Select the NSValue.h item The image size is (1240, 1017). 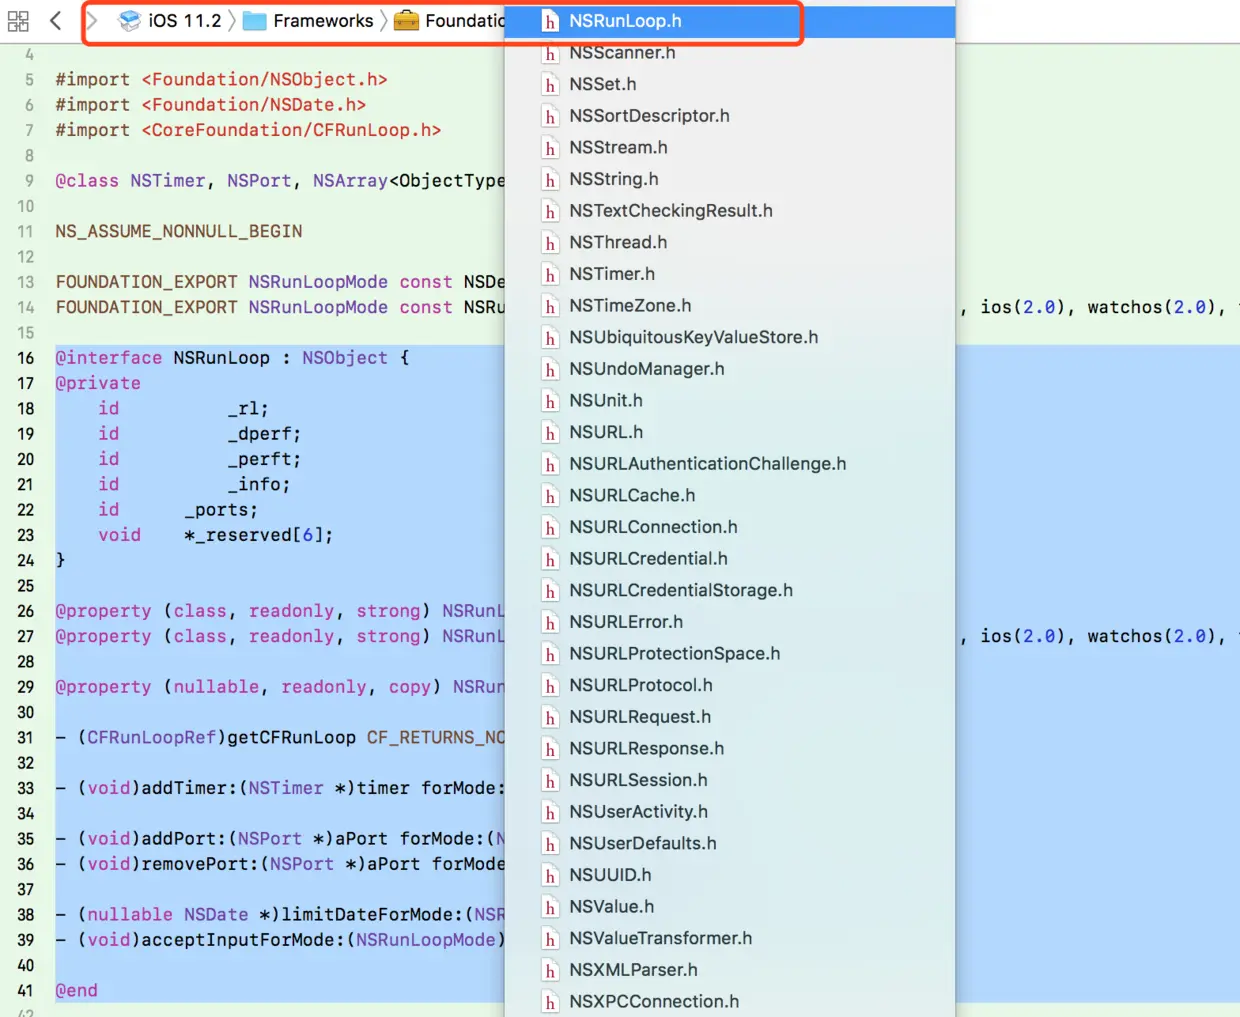tap(730, 908)
